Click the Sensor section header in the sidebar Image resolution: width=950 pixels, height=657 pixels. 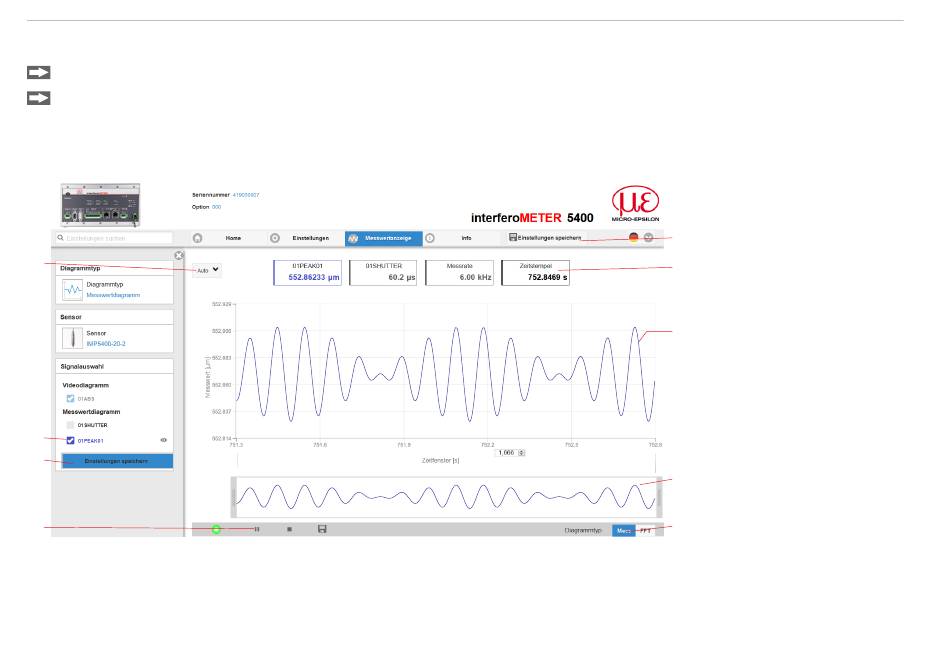(115, 317)
